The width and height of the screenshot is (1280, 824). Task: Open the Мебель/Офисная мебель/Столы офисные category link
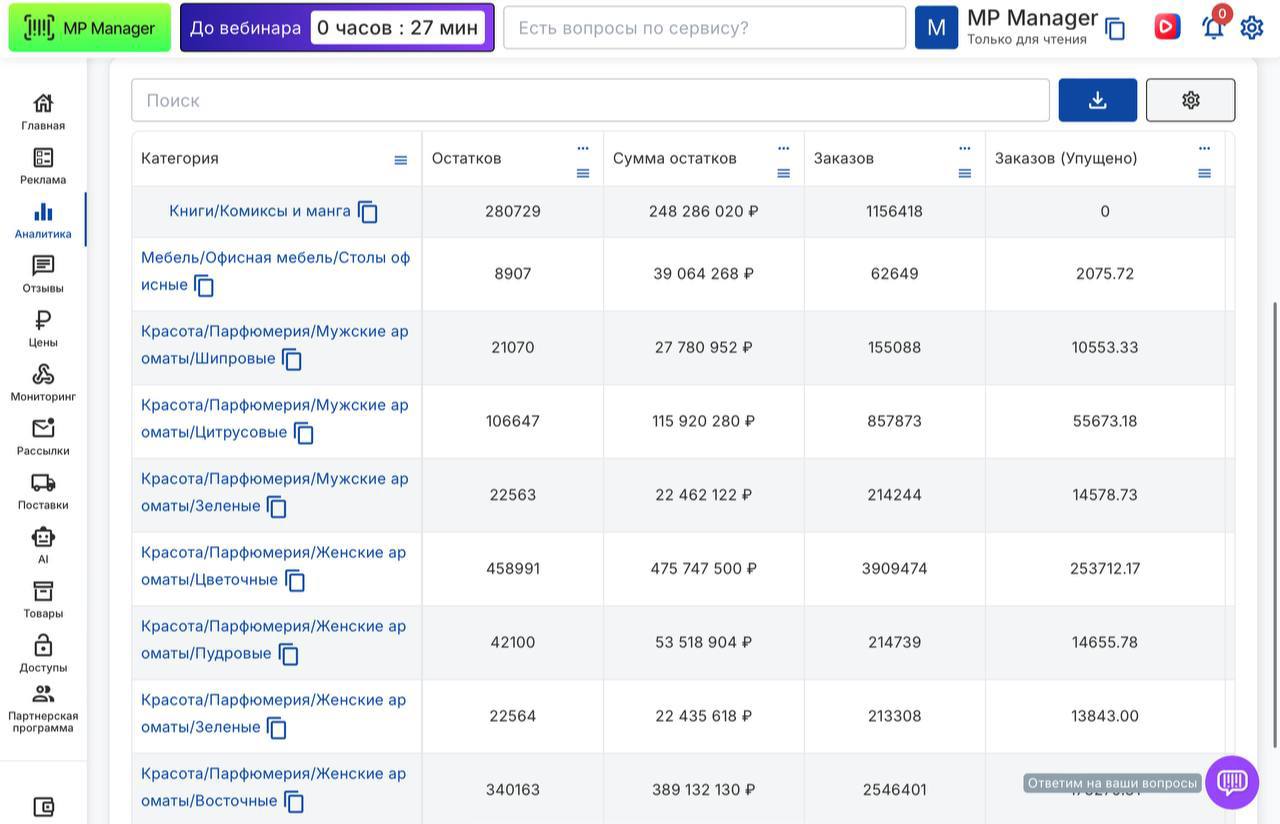(x=275, y=258)
